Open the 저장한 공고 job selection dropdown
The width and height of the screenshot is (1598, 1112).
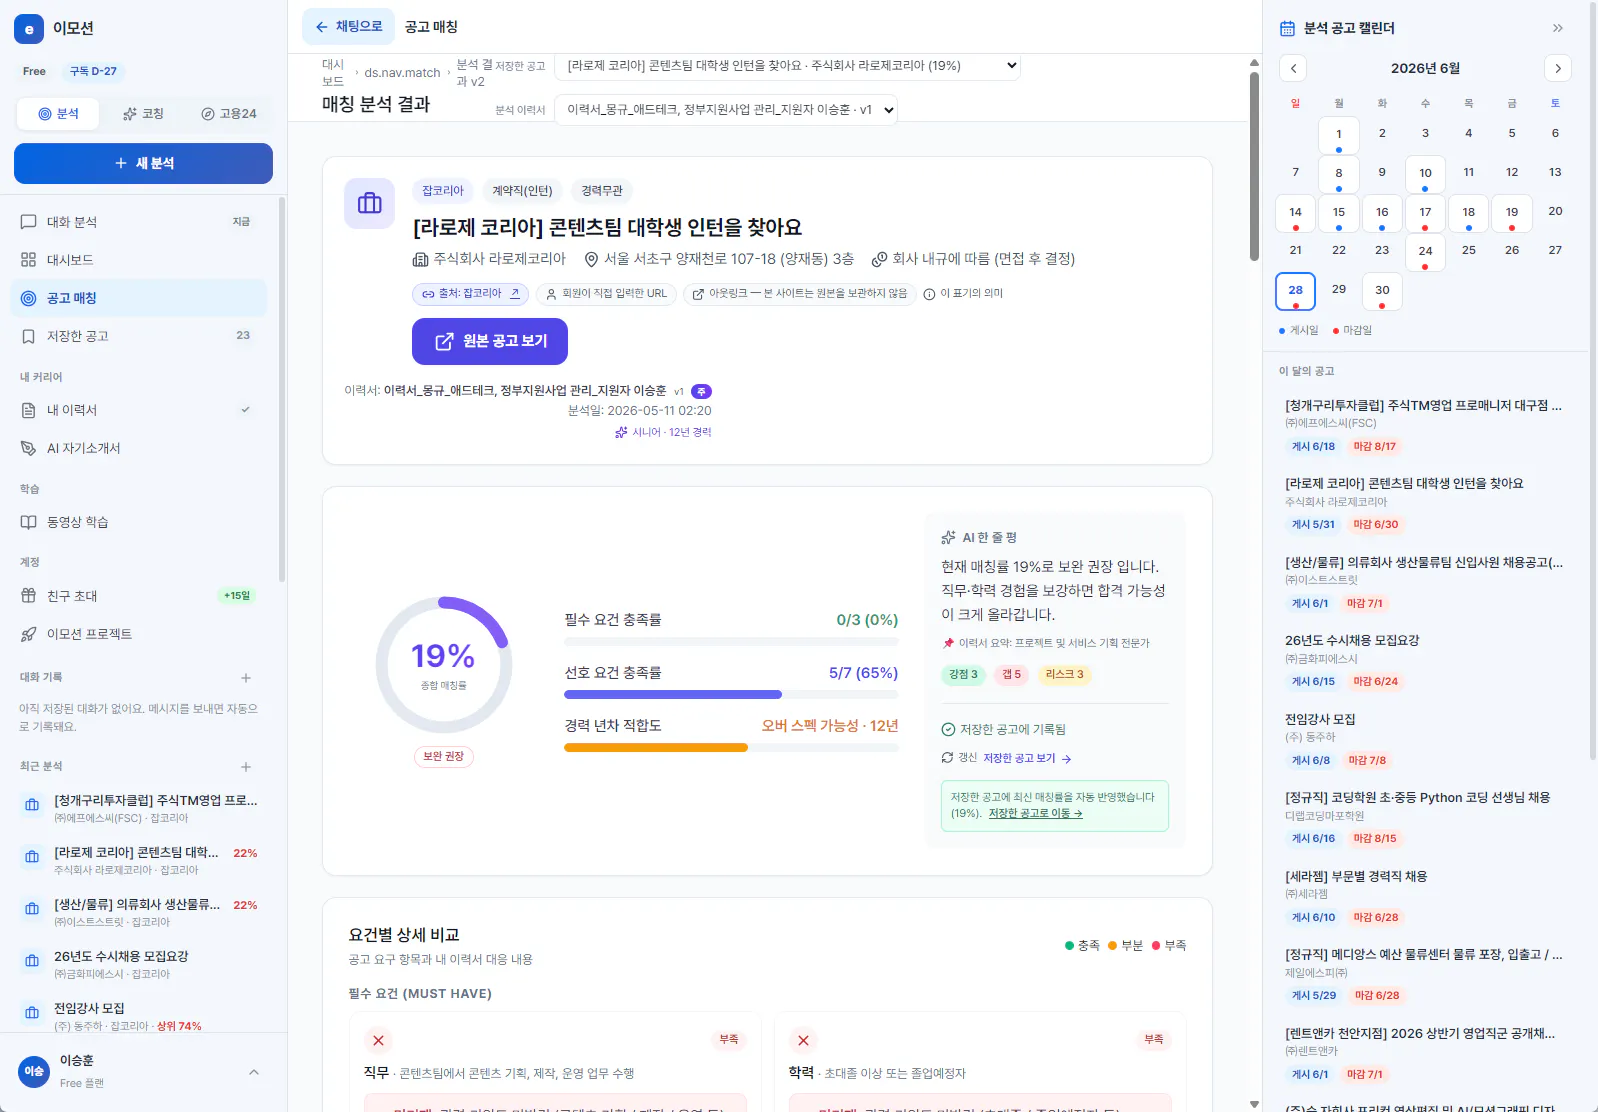(788, 66)
